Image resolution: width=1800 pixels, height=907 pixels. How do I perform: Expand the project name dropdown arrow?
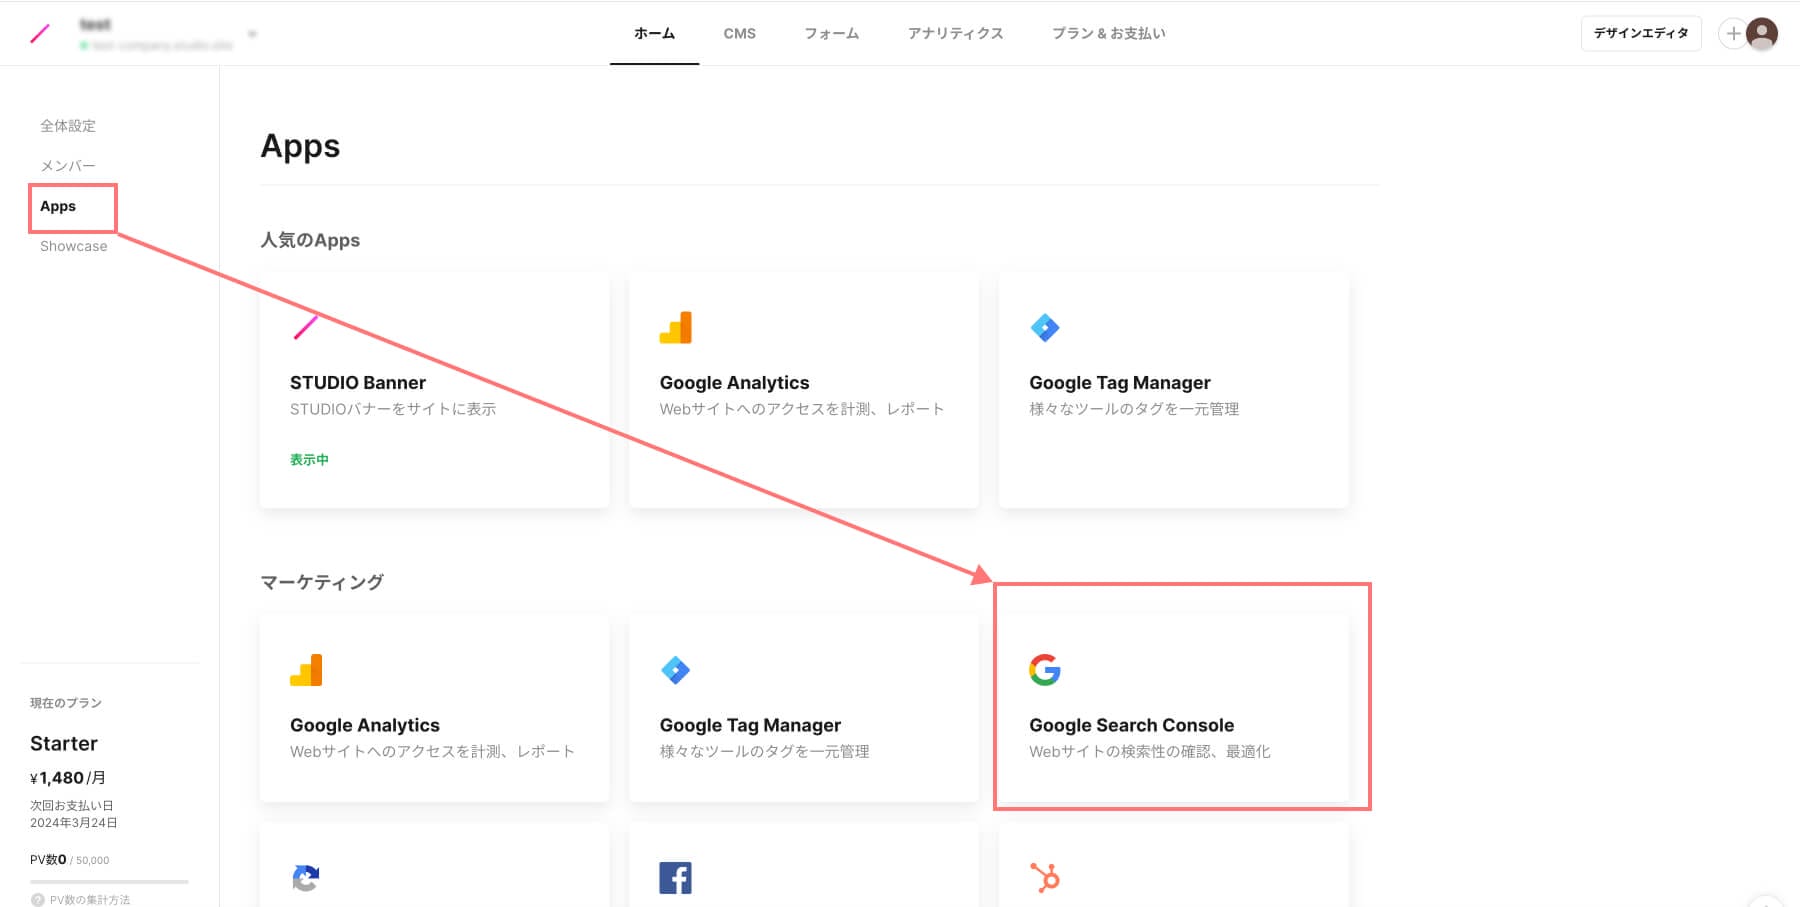pos(252,34)
